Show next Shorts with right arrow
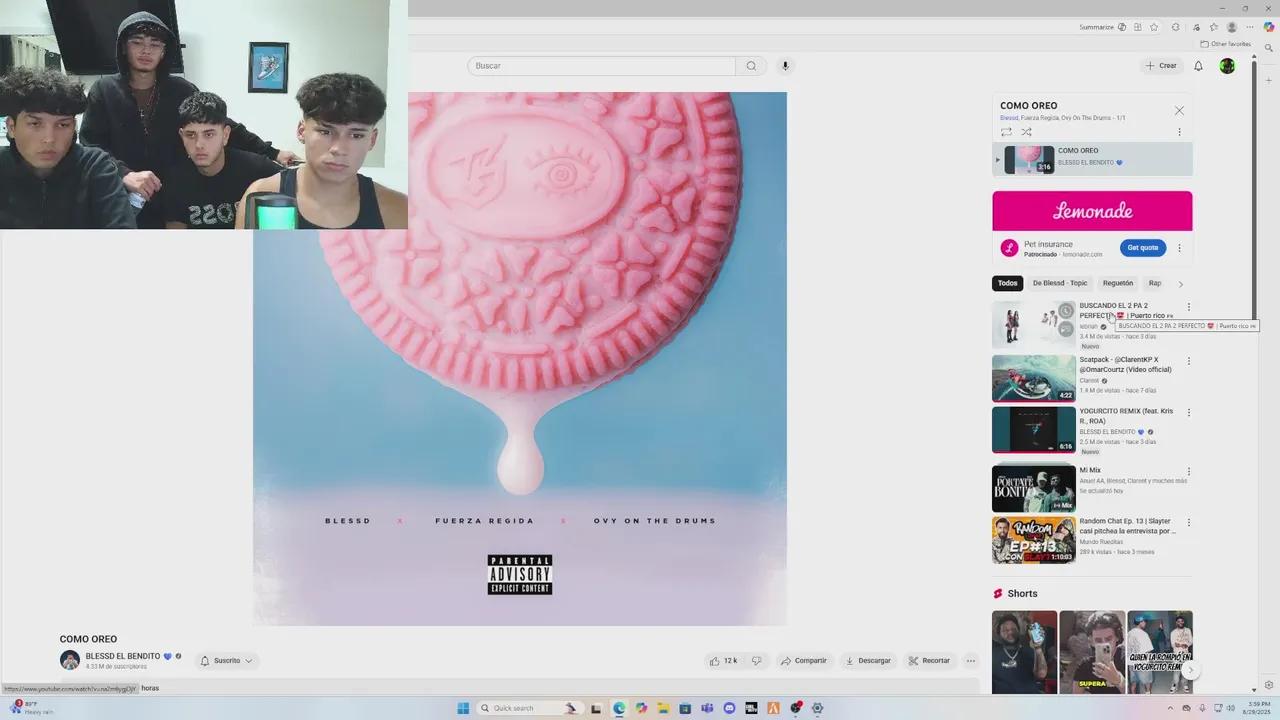 1189,671
